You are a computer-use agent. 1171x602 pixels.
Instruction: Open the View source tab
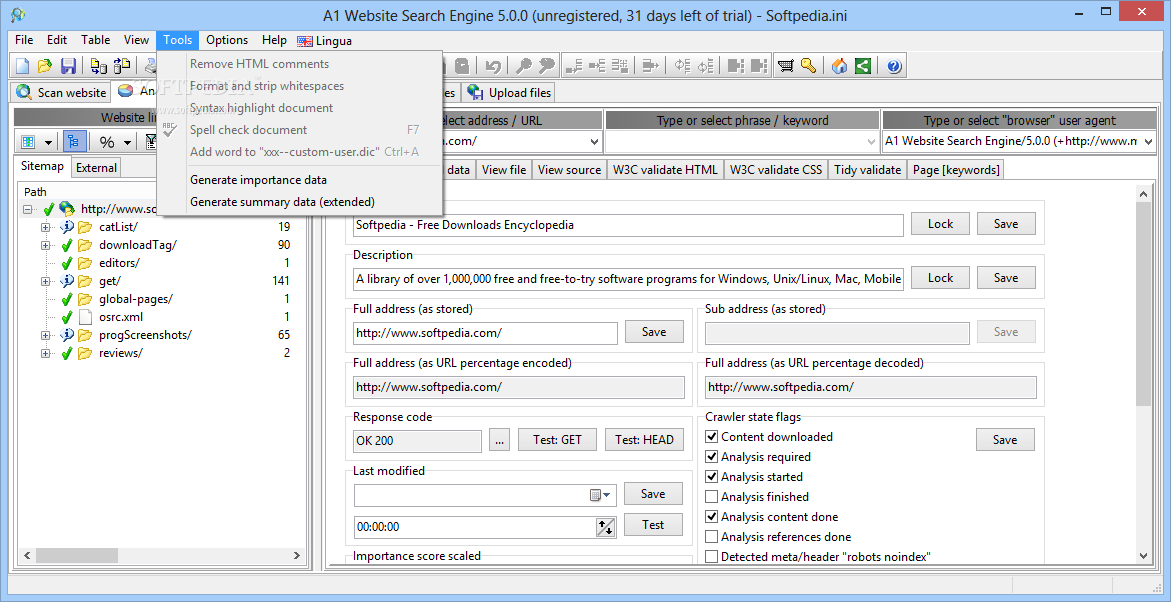click(569, 170)
